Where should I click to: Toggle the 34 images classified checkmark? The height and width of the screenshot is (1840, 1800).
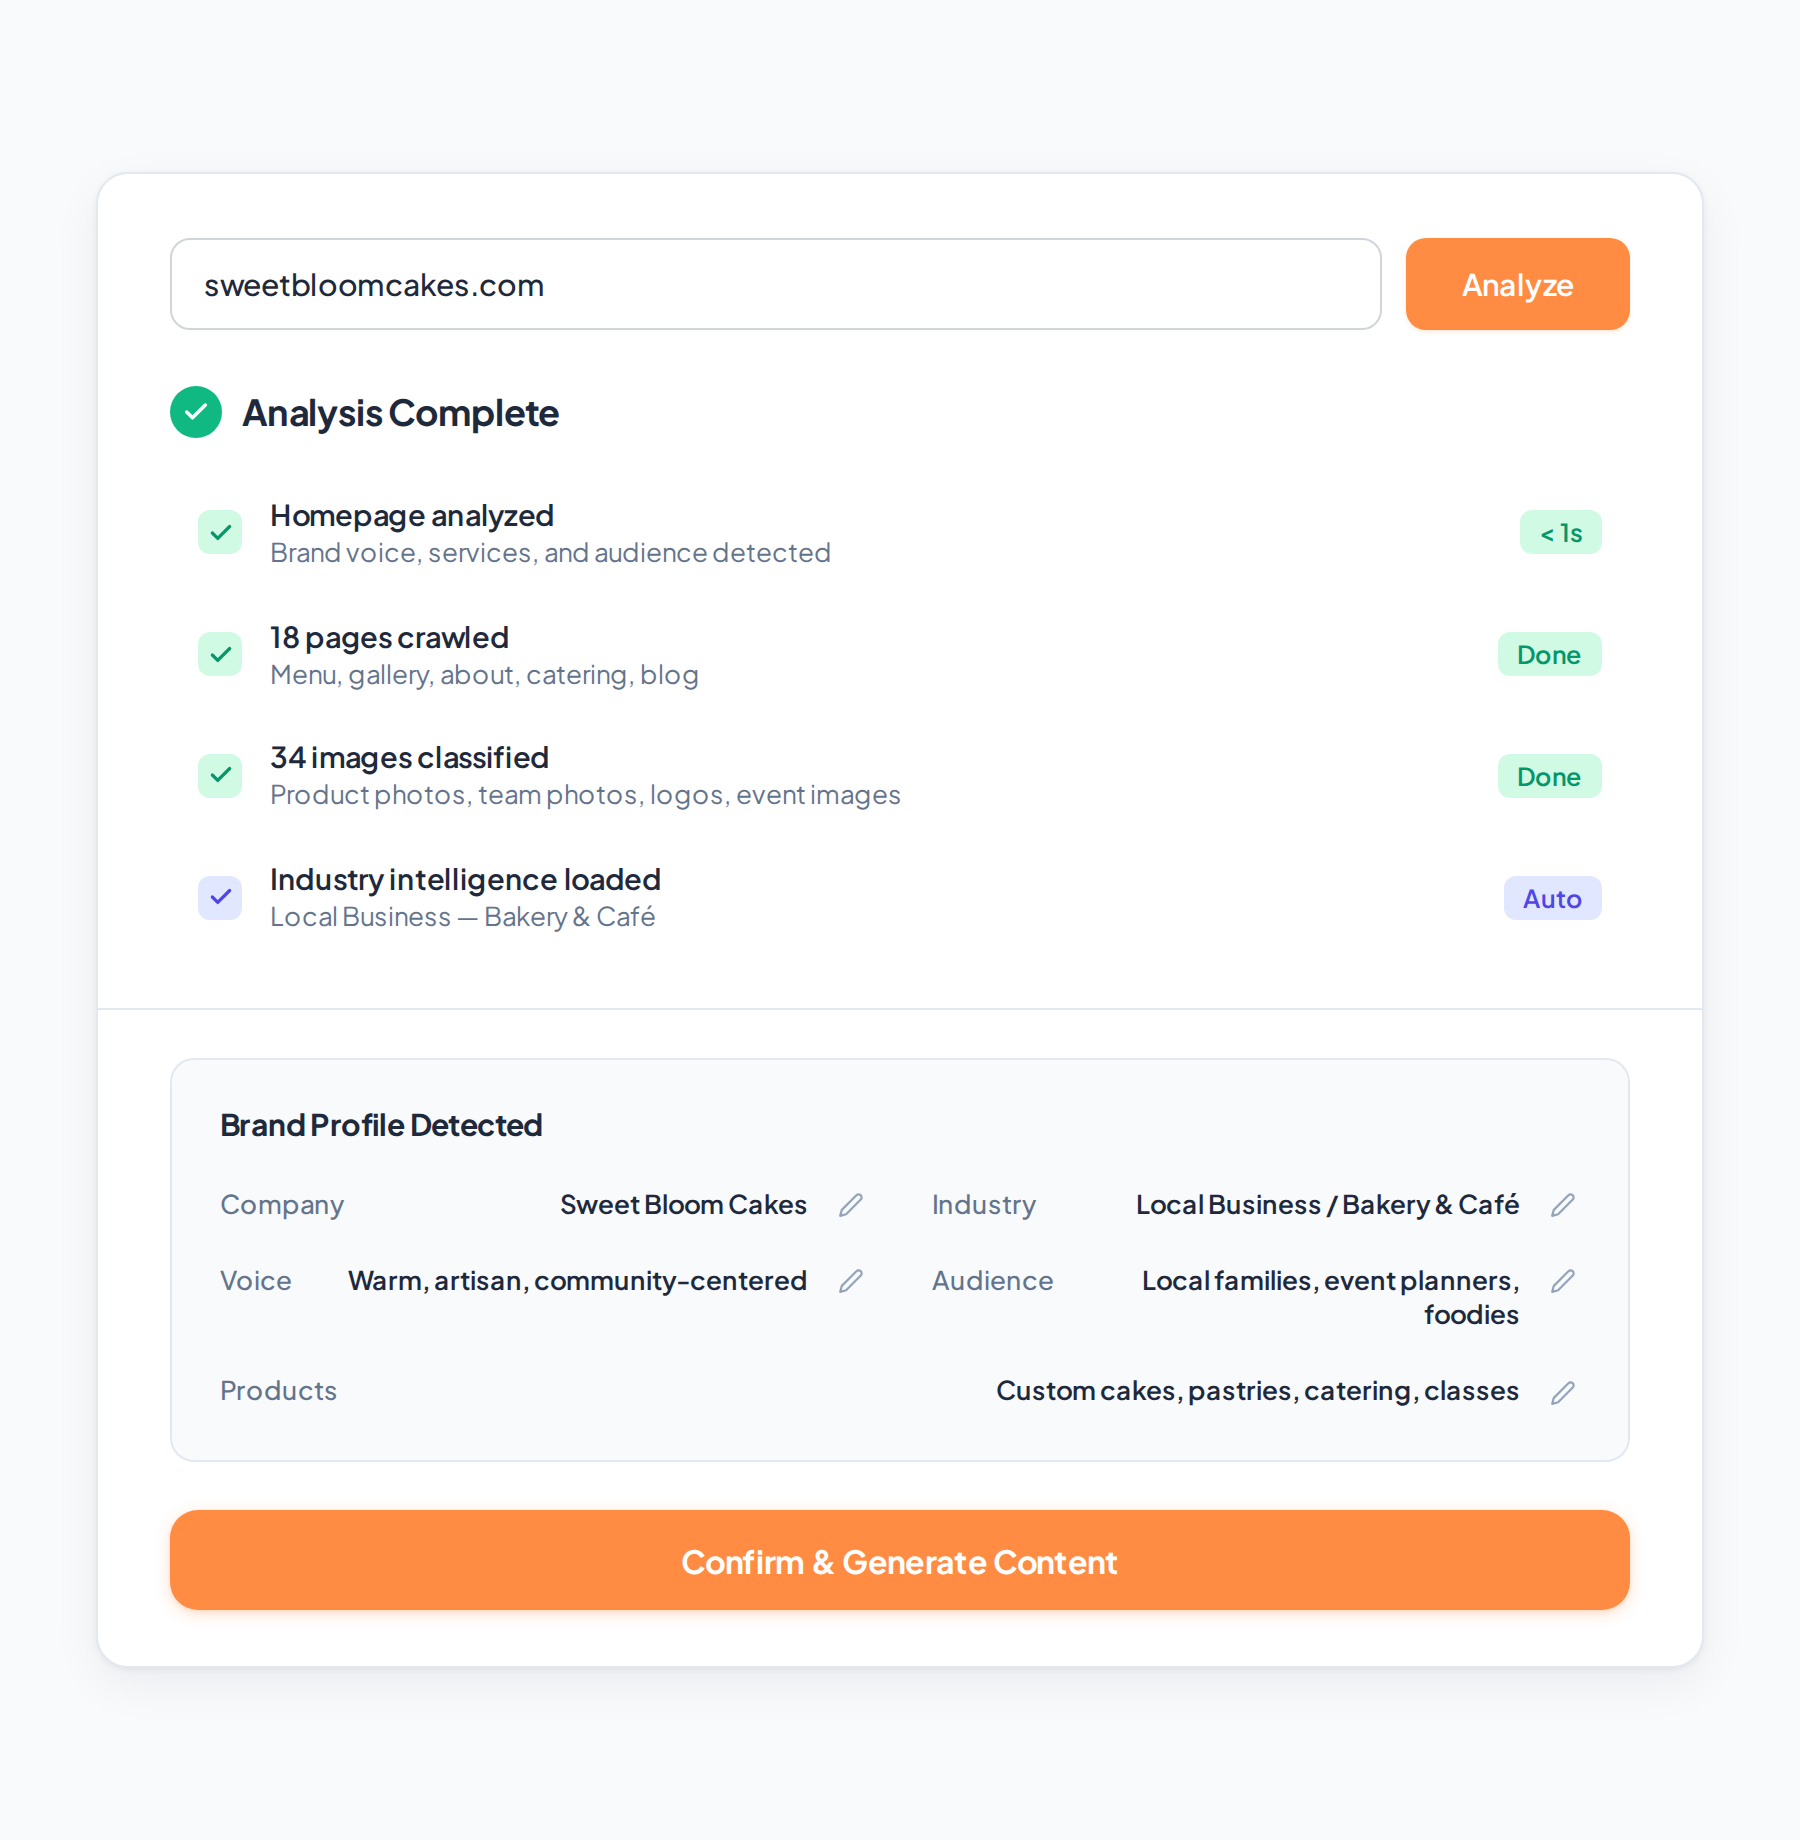pos(220,776)
